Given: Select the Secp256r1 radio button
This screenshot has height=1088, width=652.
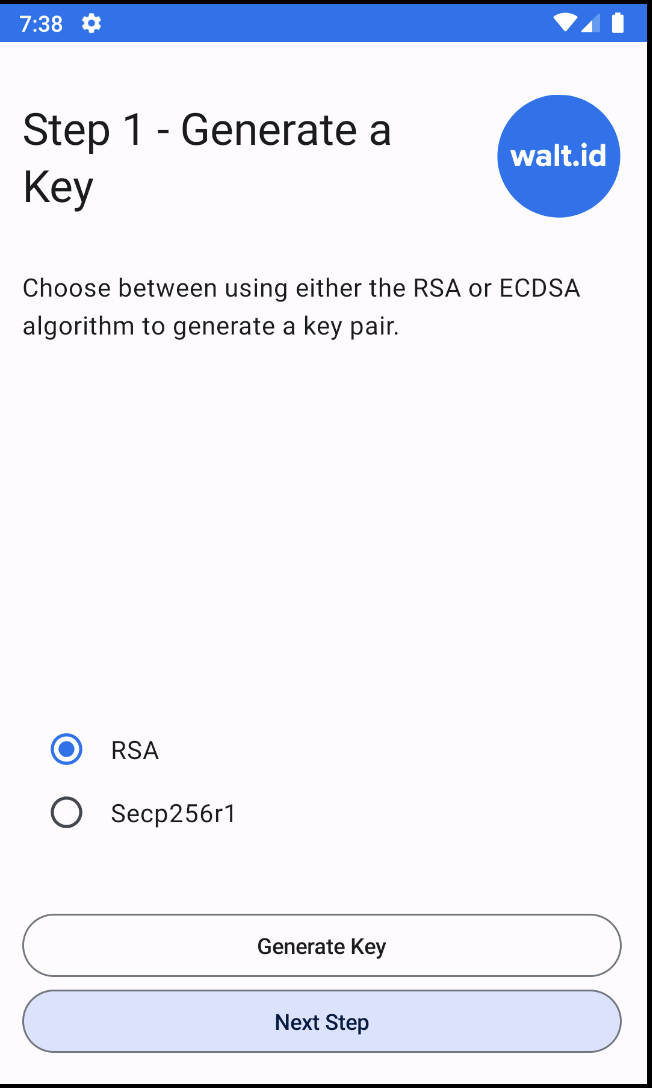Looking at the screenshot, I should [67, 812].
